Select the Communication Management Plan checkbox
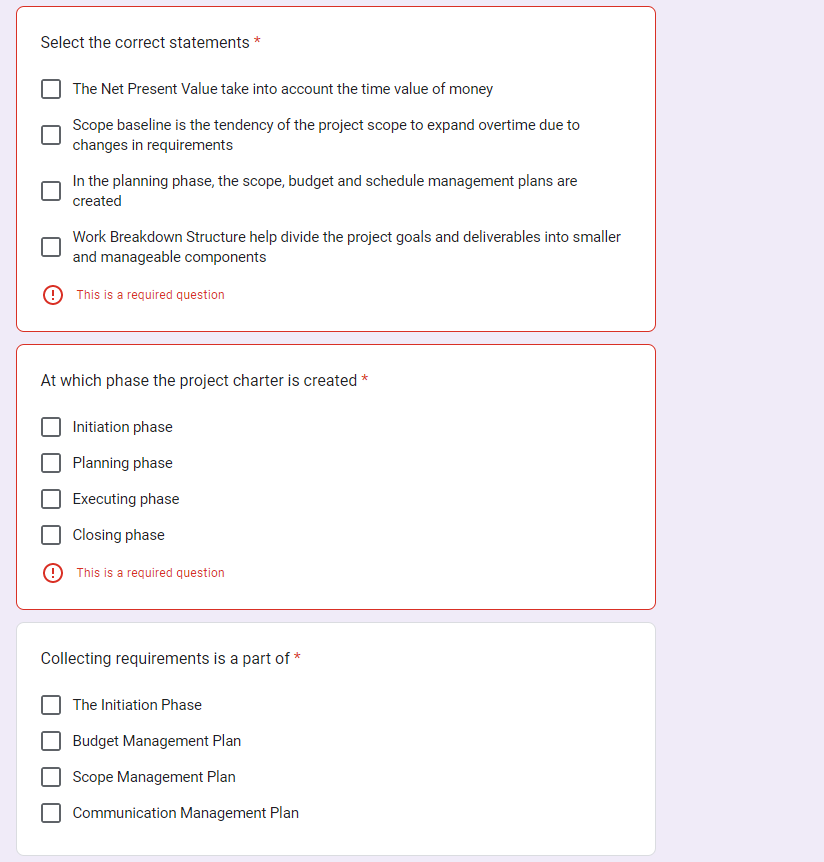The image size is (824, 862). pos(51,813)
